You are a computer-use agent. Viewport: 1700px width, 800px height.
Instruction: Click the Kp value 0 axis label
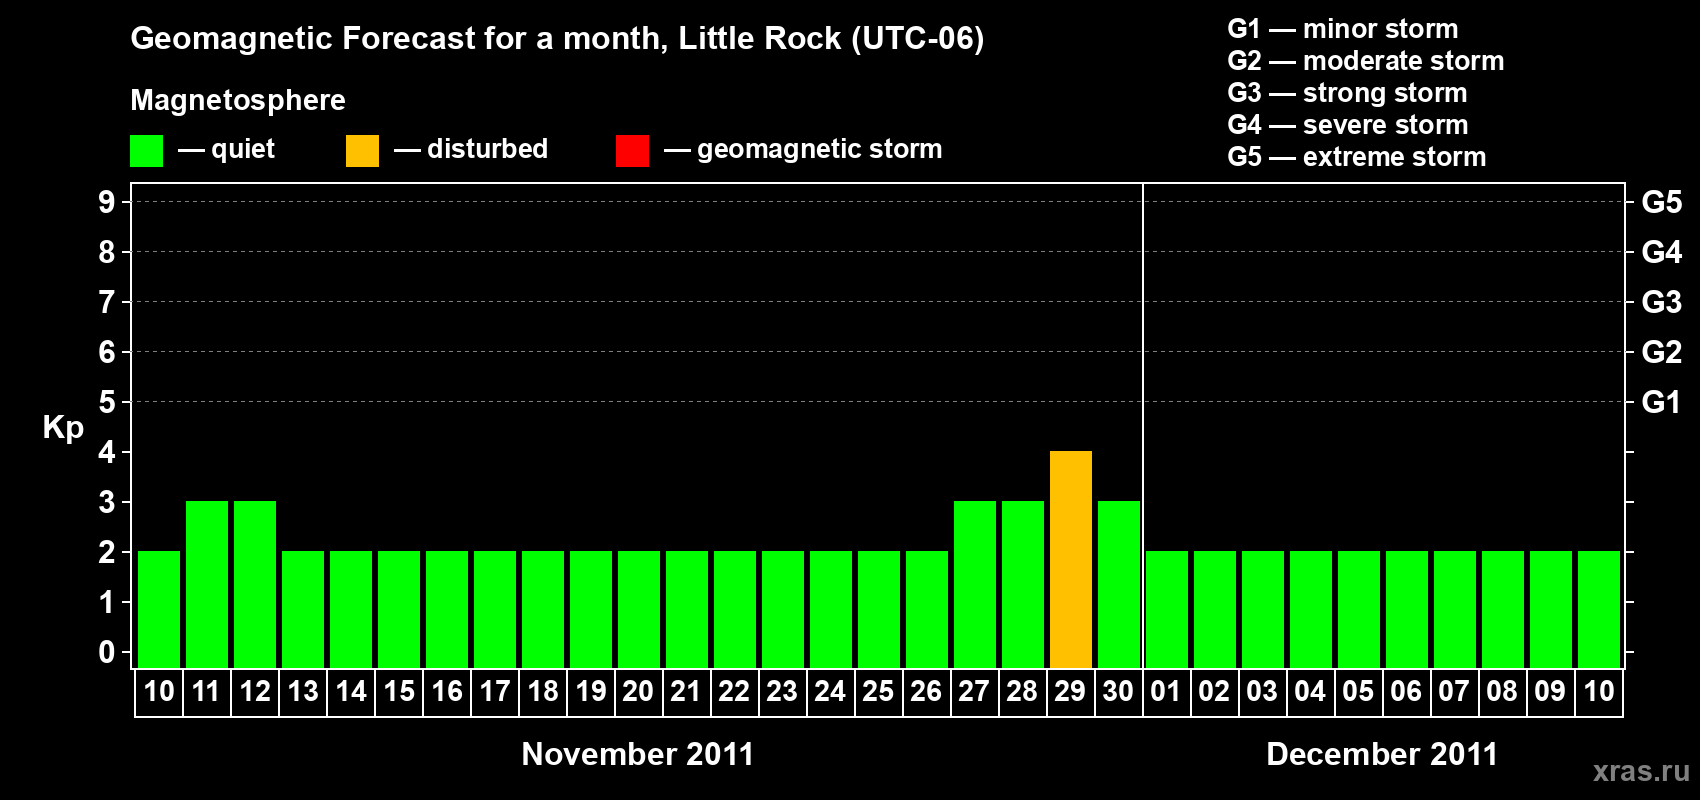[107, 652]
